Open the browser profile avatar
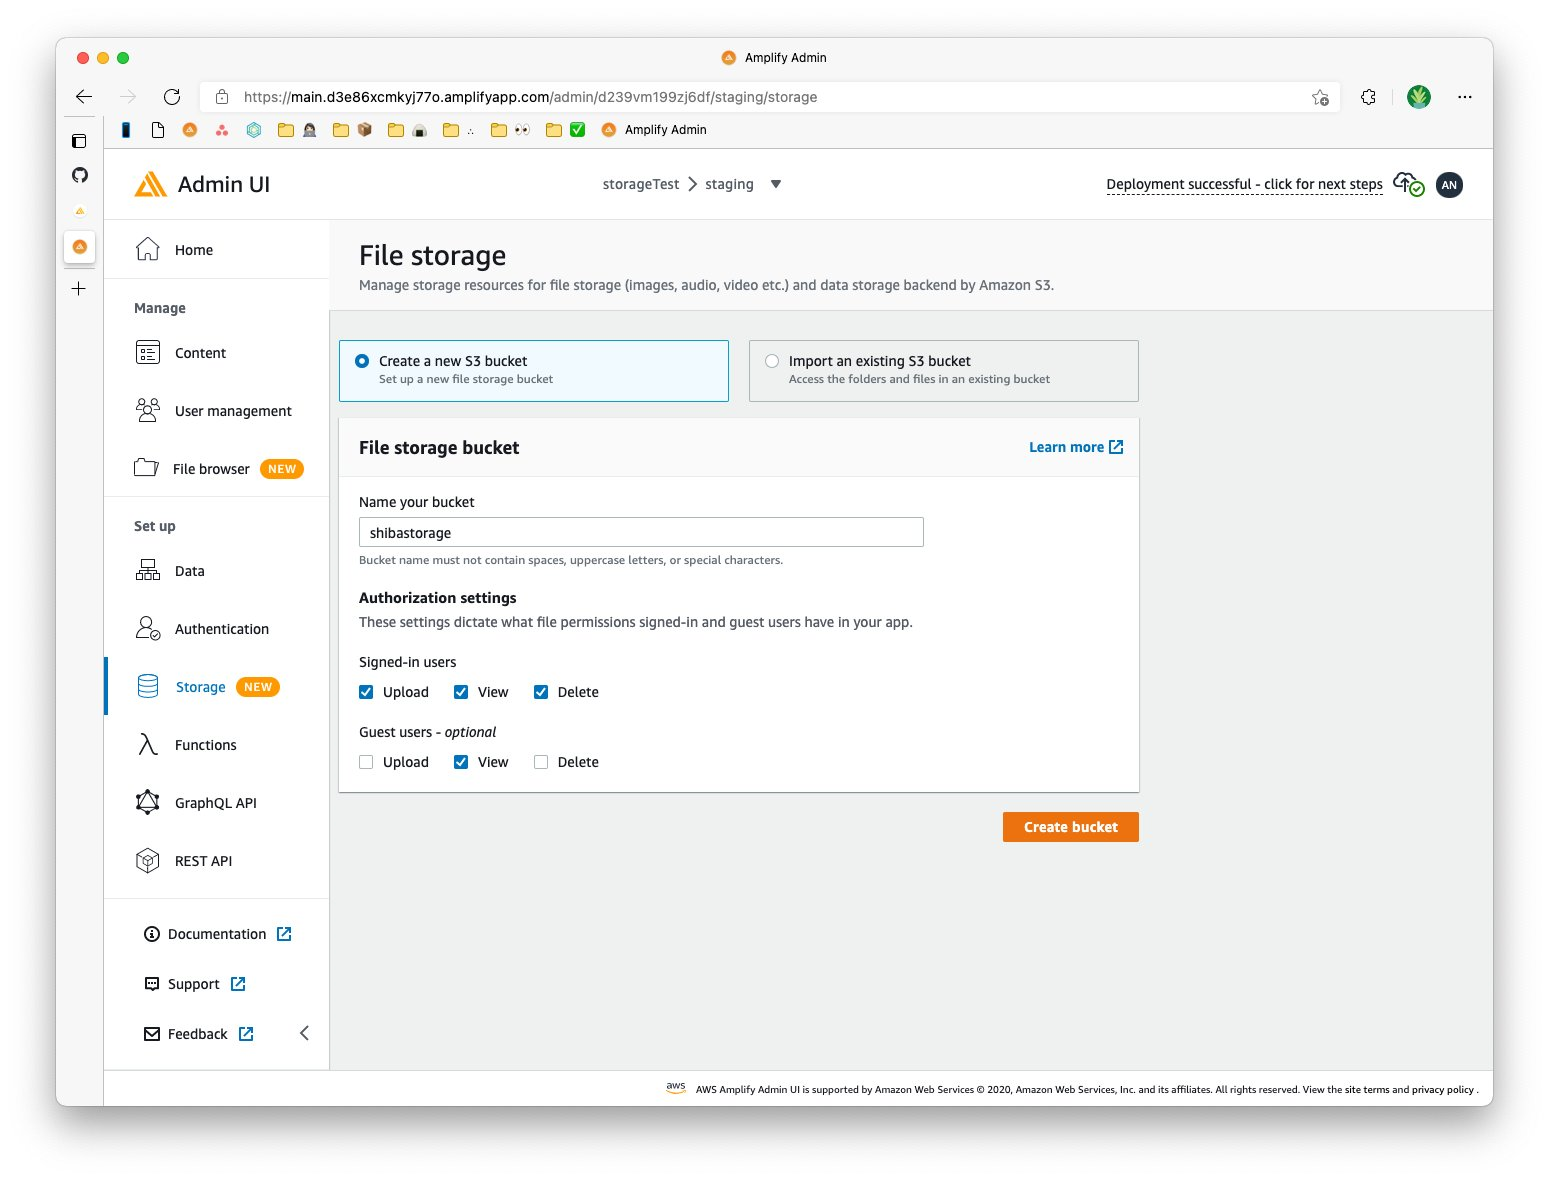 tap(1418, 97)
